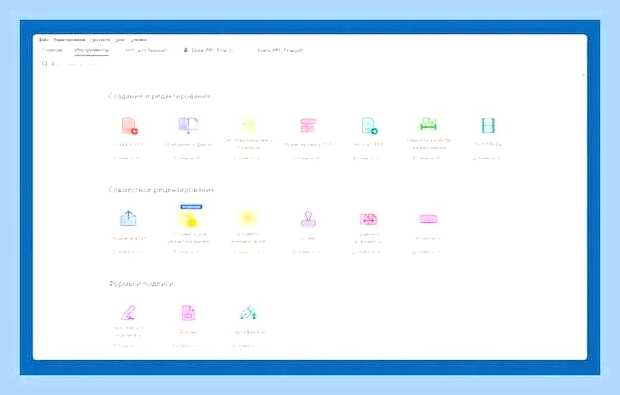620x395 pixels.
Task: Expand the dropdown under Enhance Scans
Action: (x=427, y=158)
